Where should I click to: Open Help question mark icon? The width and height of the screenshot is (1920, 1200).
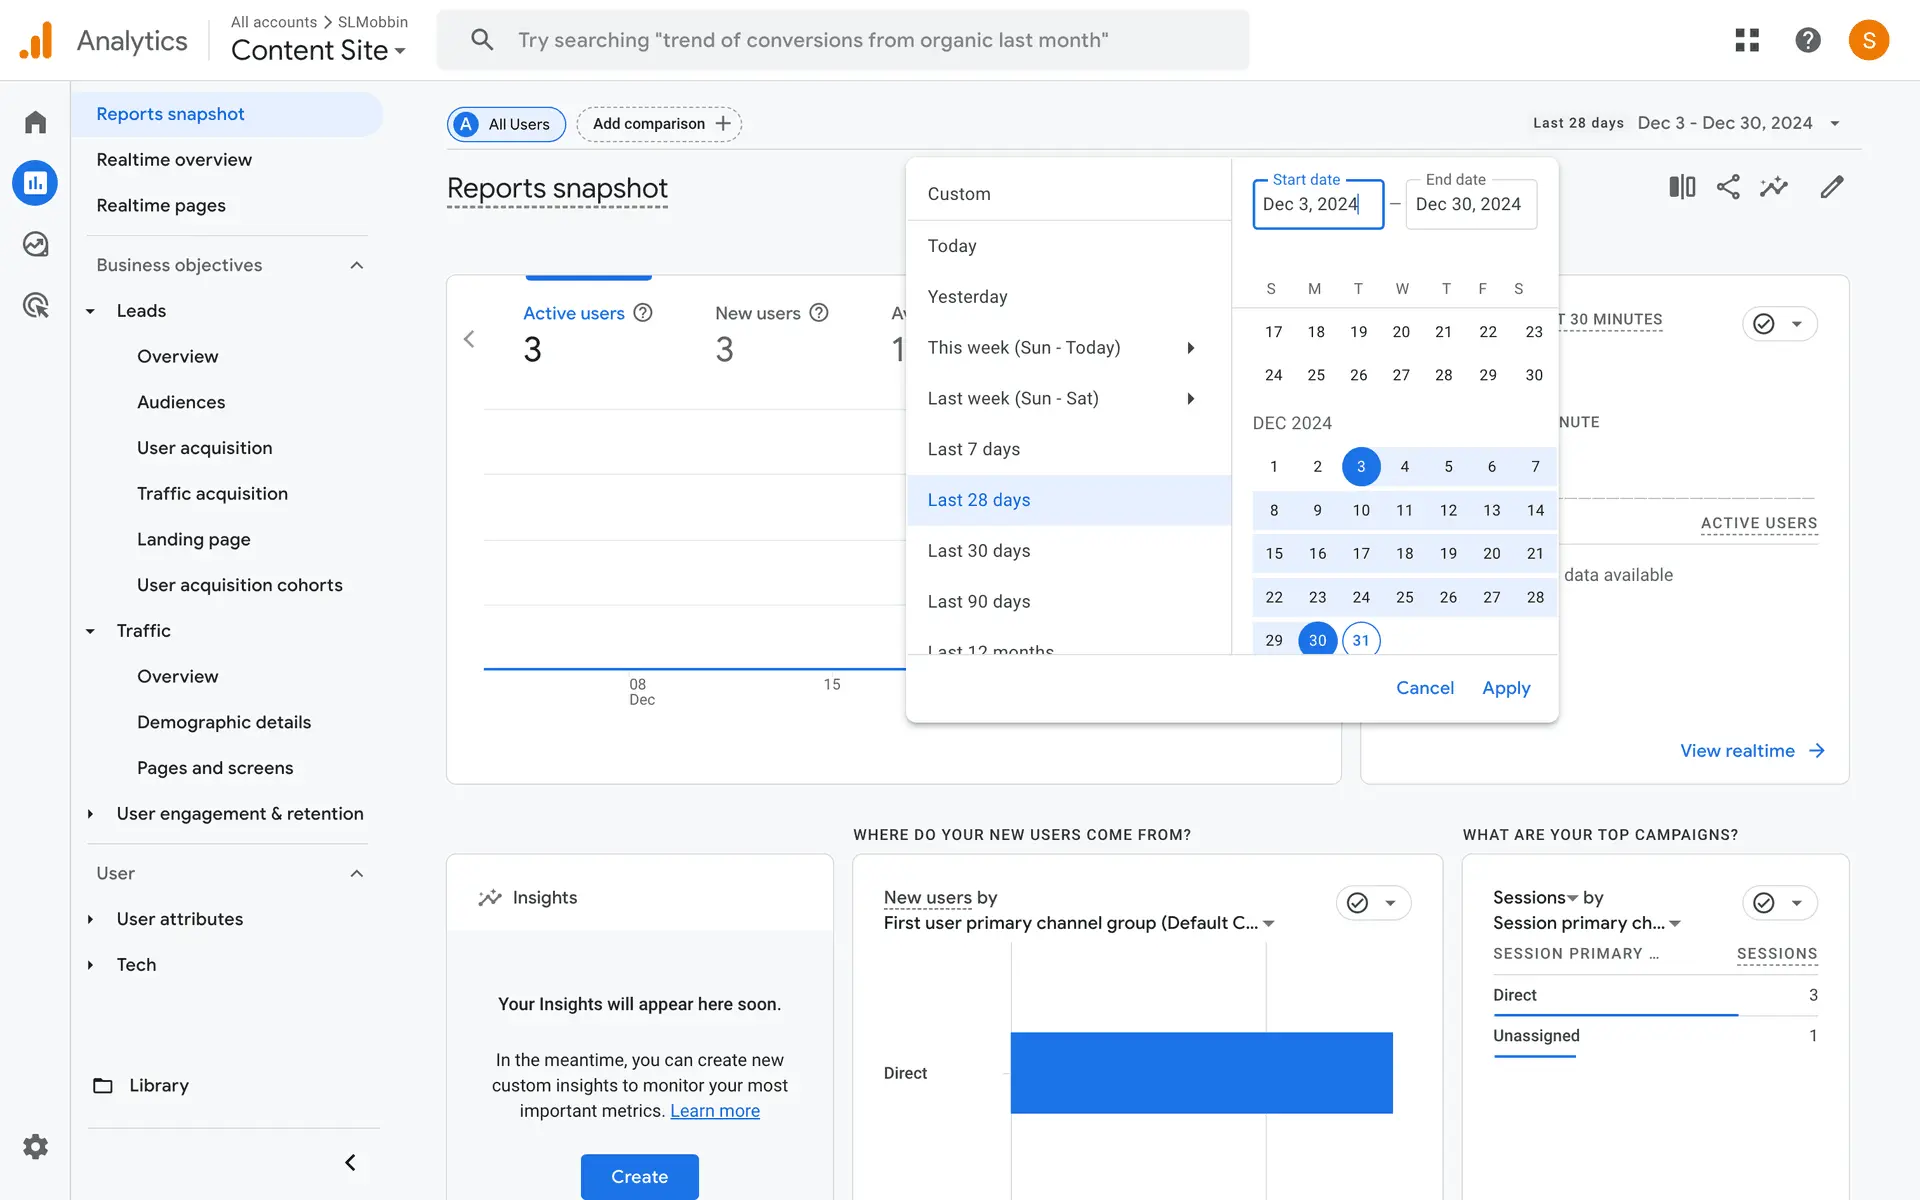[1807, 40]
